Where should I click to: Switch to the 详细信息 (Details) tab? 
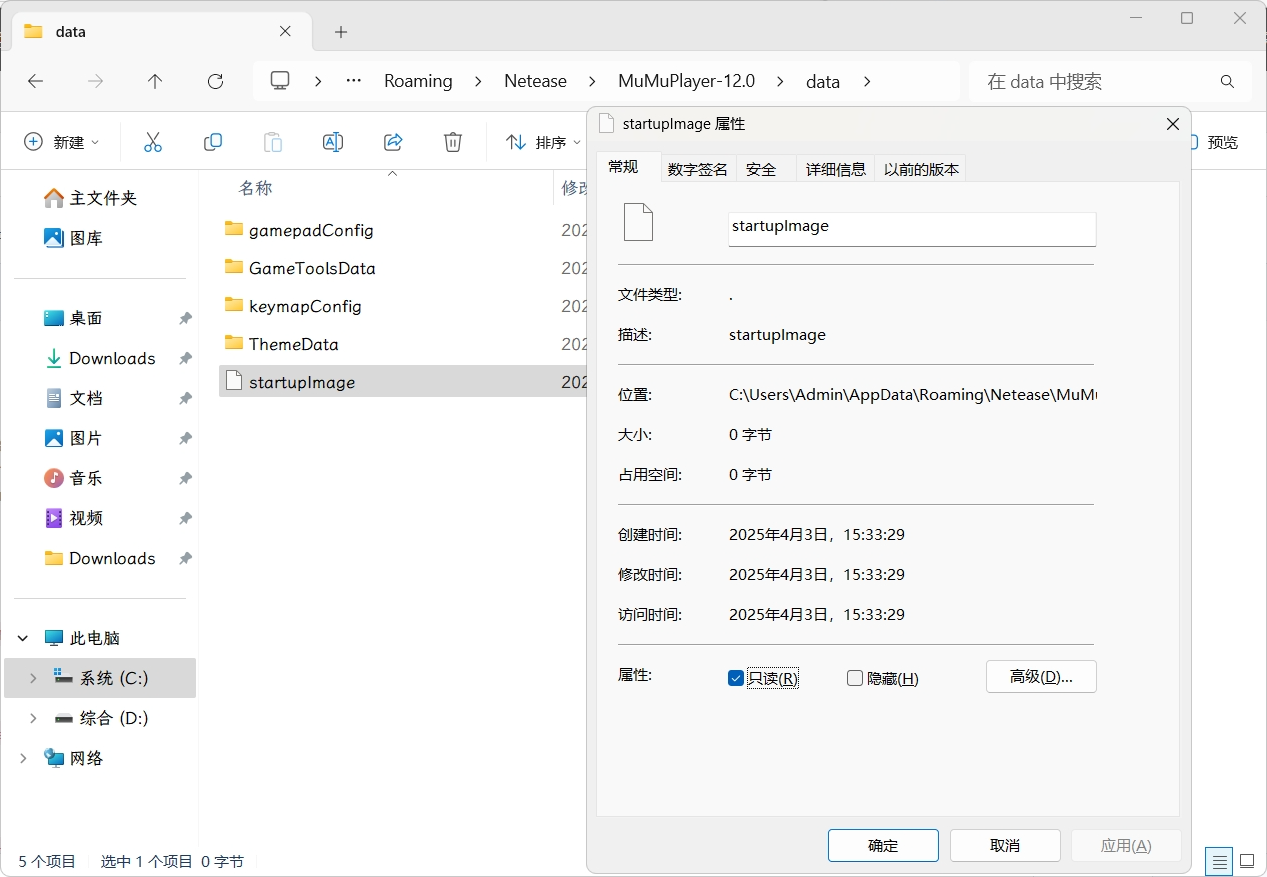[835, 168]
